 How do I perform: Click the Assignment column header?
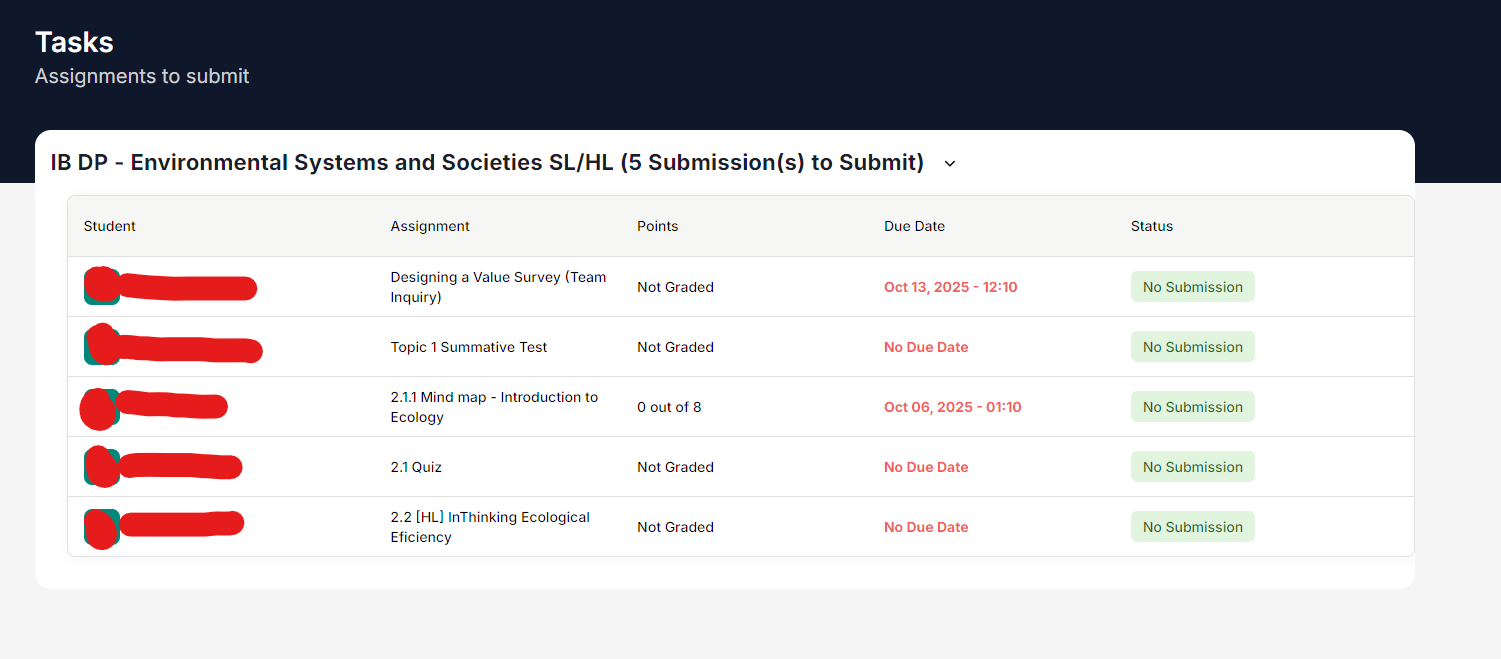click(430, 226)
